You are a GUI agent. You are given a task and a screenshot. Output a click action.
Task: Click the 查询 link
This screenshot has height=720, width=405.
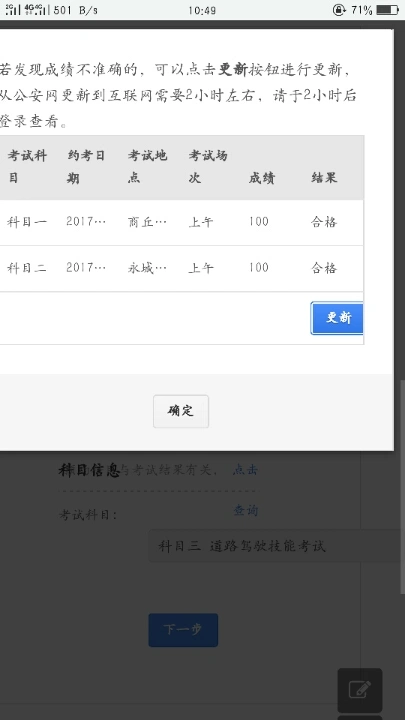246,510
